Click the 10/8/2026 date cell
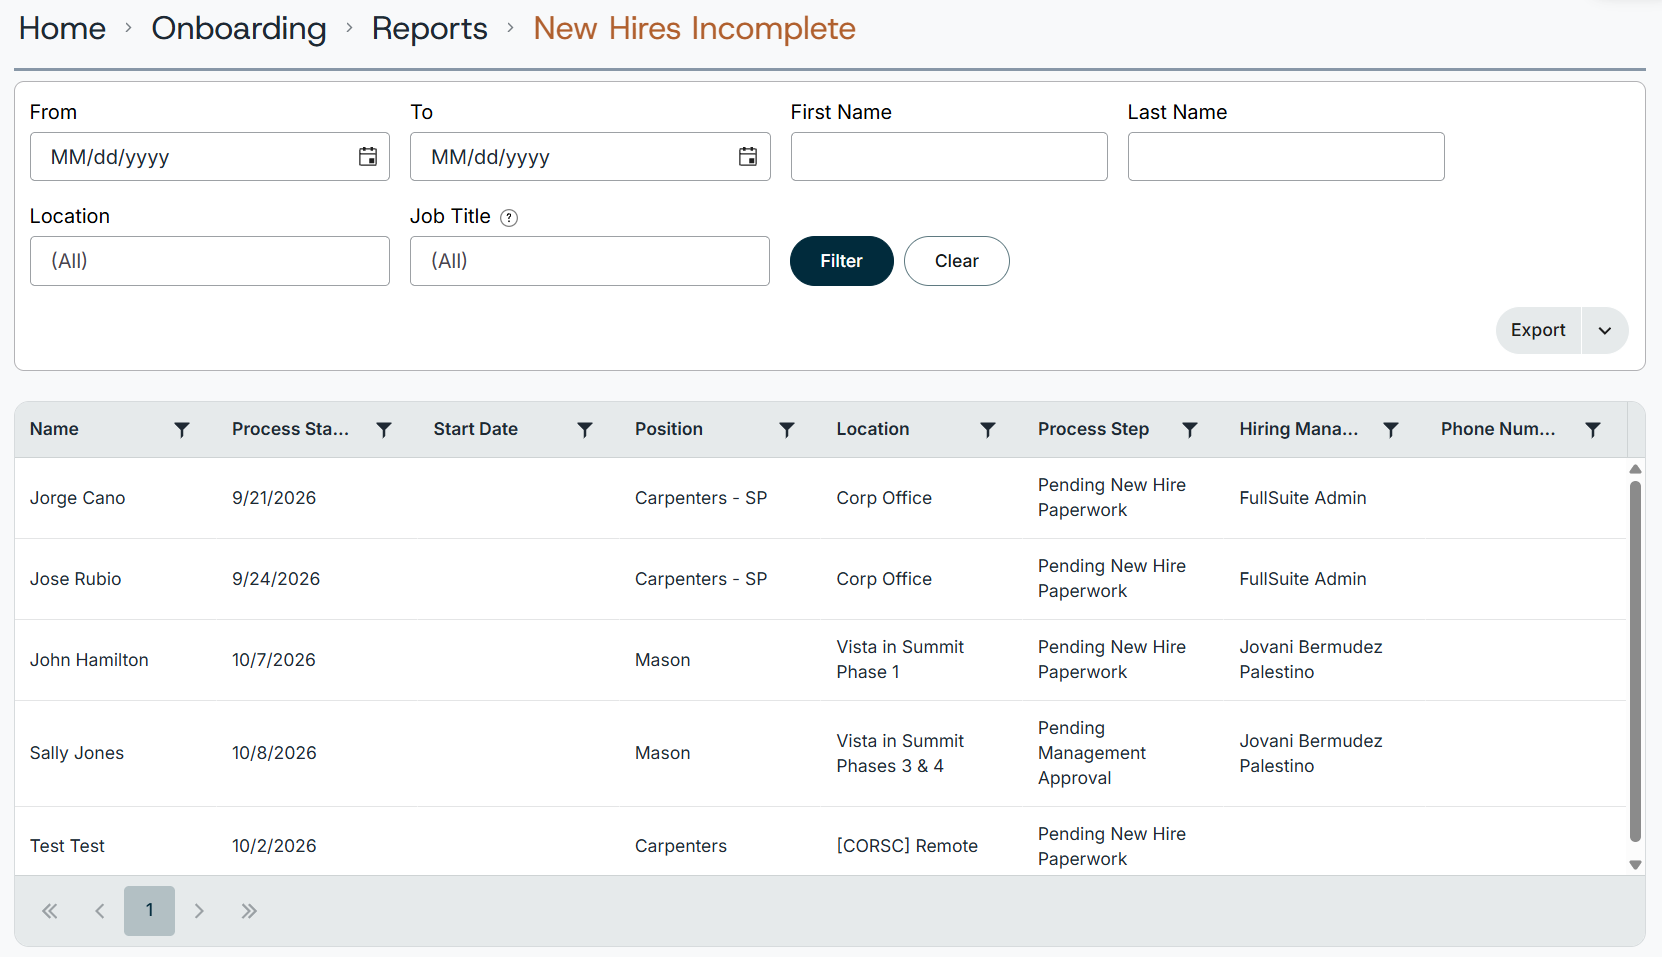Image resolution: width=1662 pixels, height=957 pixels. pyautogui.click(x=274, y=753)
